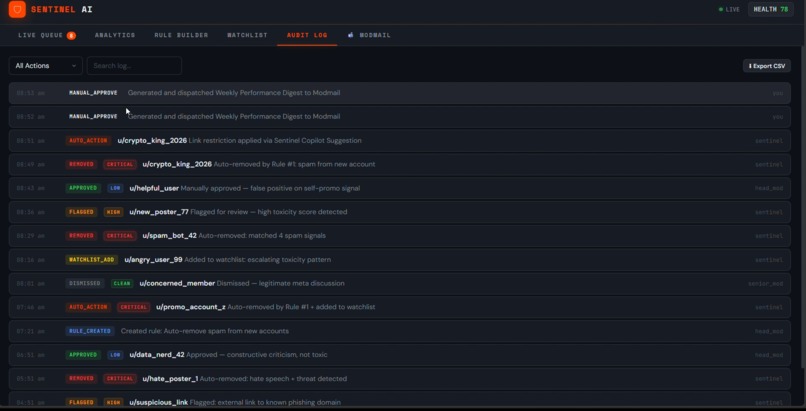Click AUTO_ACTION badge in u/promo_account_z row
The image size is (806, 411).
[88, 307]
